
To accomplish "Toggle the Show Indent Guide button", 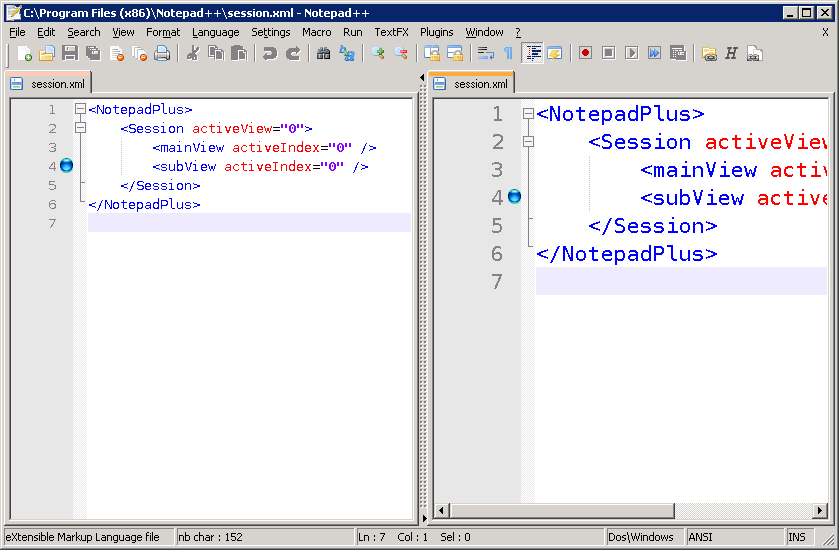I will (x=533, y=53).
